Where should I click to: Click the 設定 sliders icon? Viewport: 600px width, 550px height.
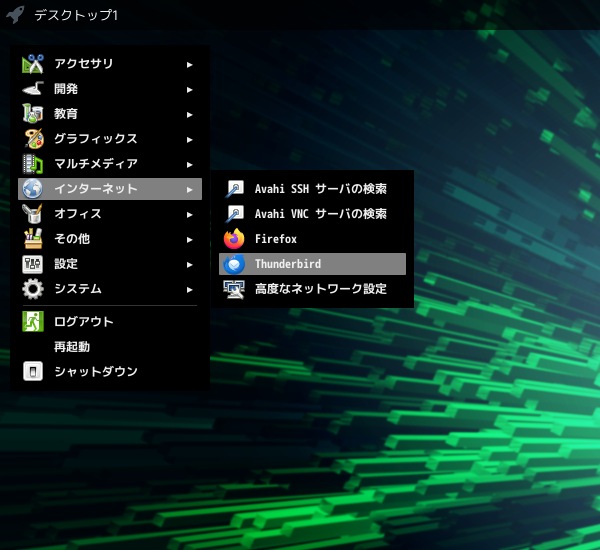tap(33, 264)
